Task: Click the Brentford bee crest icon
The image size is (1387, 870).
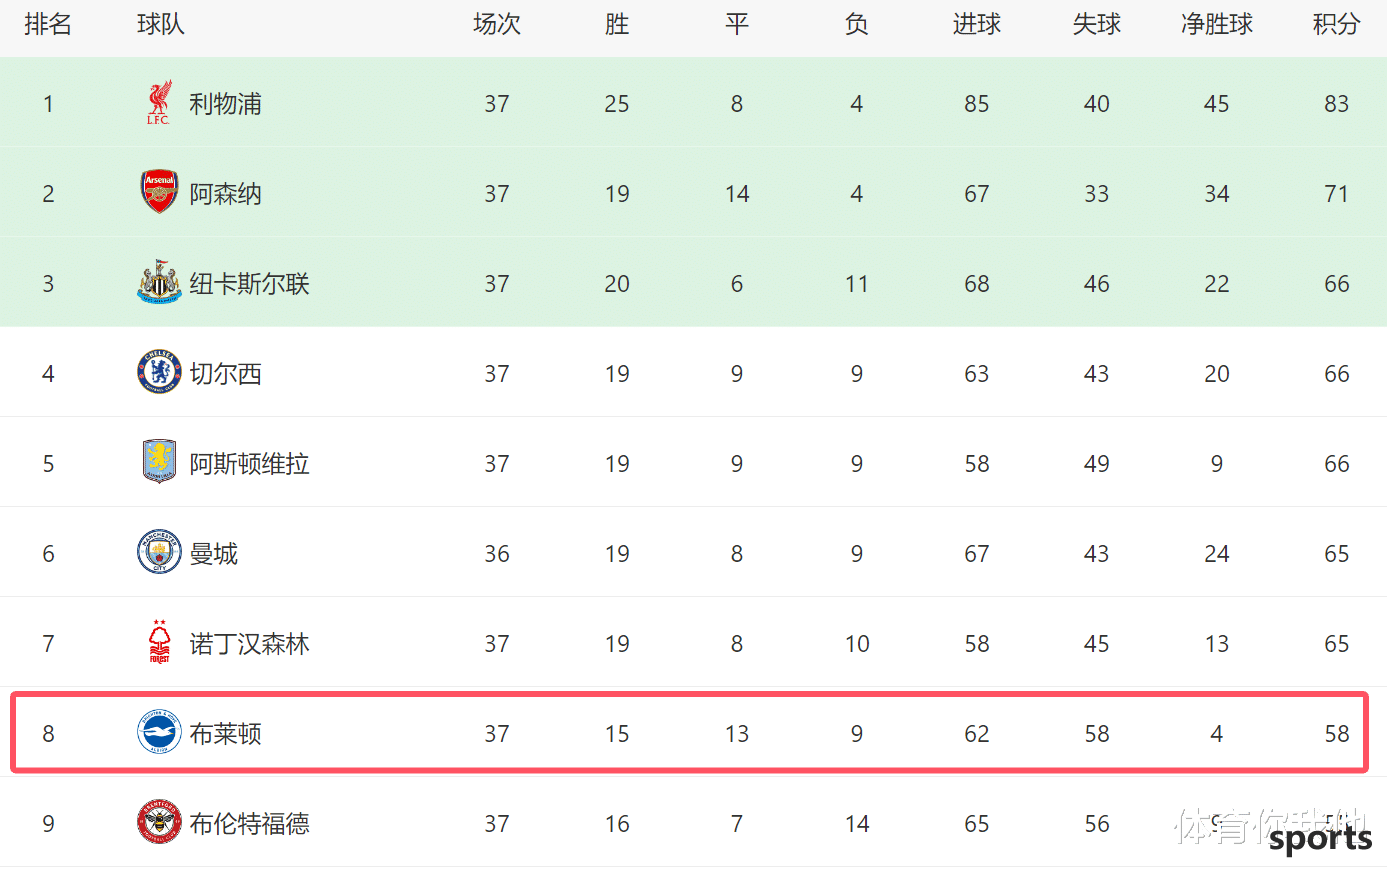Action: (x=159, y=822)
